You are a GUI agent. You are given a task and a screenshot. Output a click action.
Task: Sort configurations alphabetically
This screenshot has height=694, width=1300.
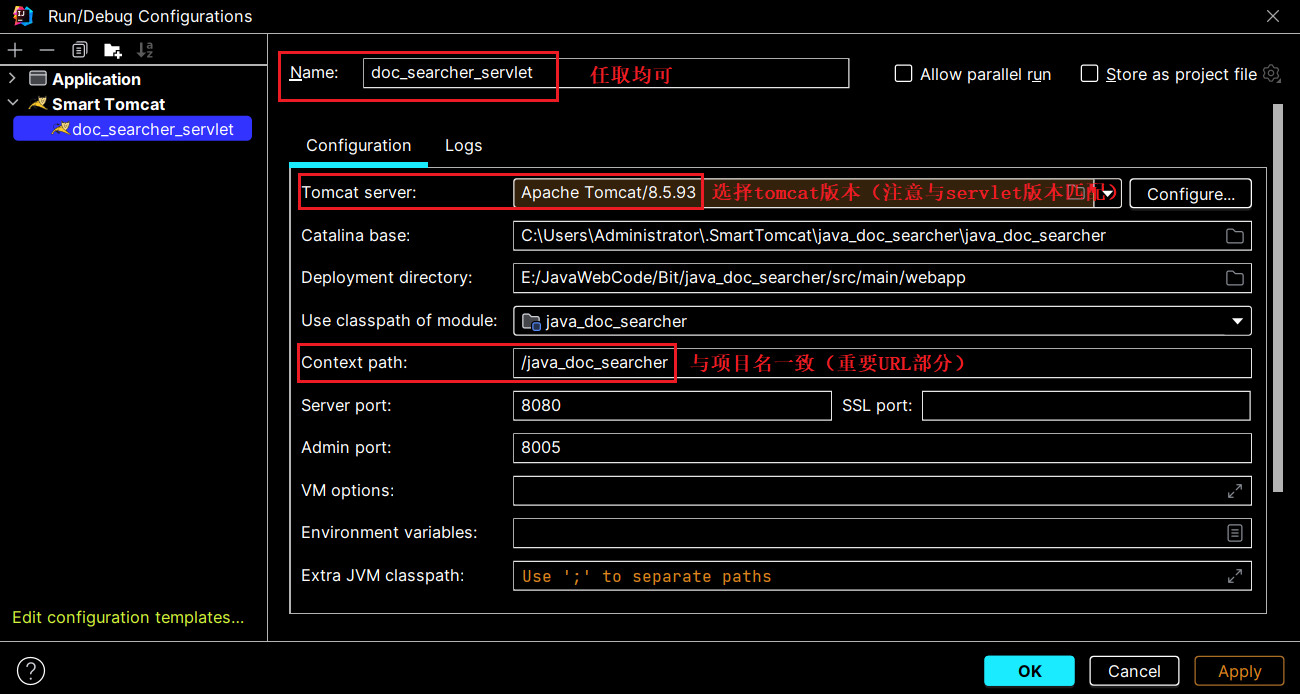145,50
